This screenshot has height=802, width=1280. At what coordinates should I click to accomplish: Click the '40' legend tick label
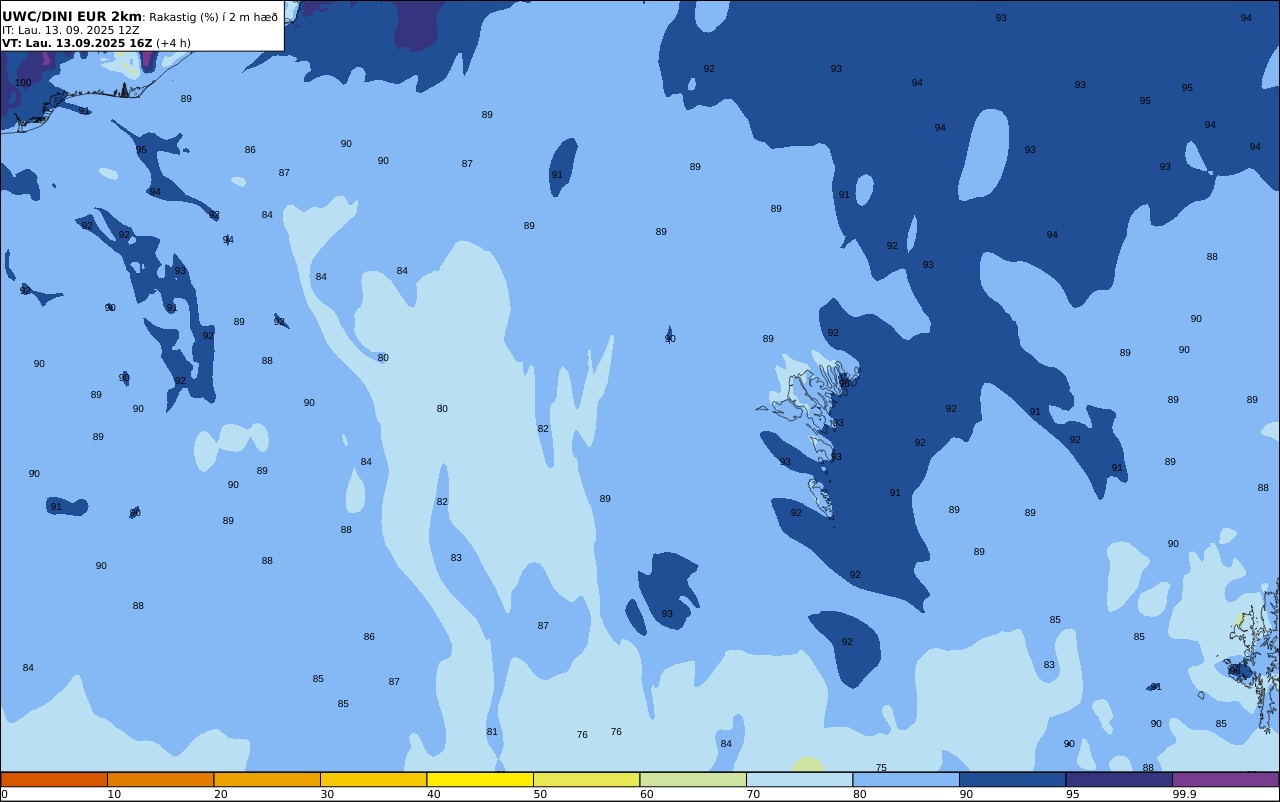[x=433, y=794]
